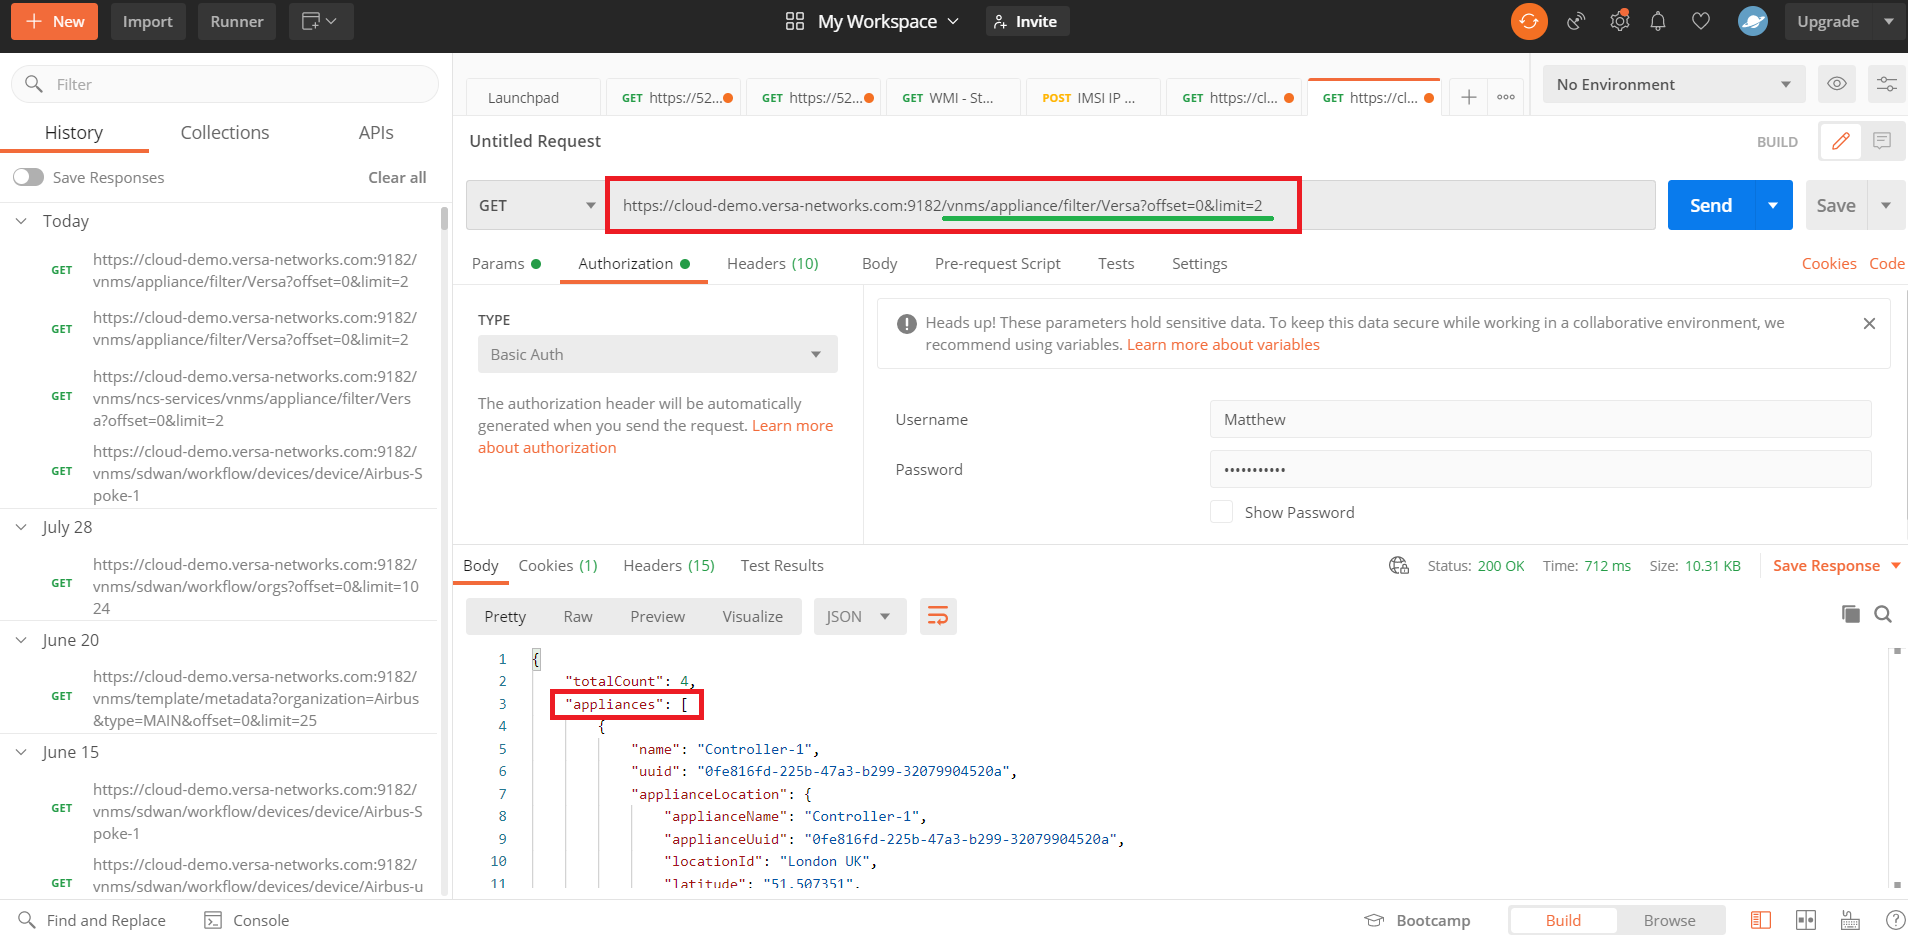Open Learn more about variables link
Screen dimensions: 1908x936
(1223, 344)
